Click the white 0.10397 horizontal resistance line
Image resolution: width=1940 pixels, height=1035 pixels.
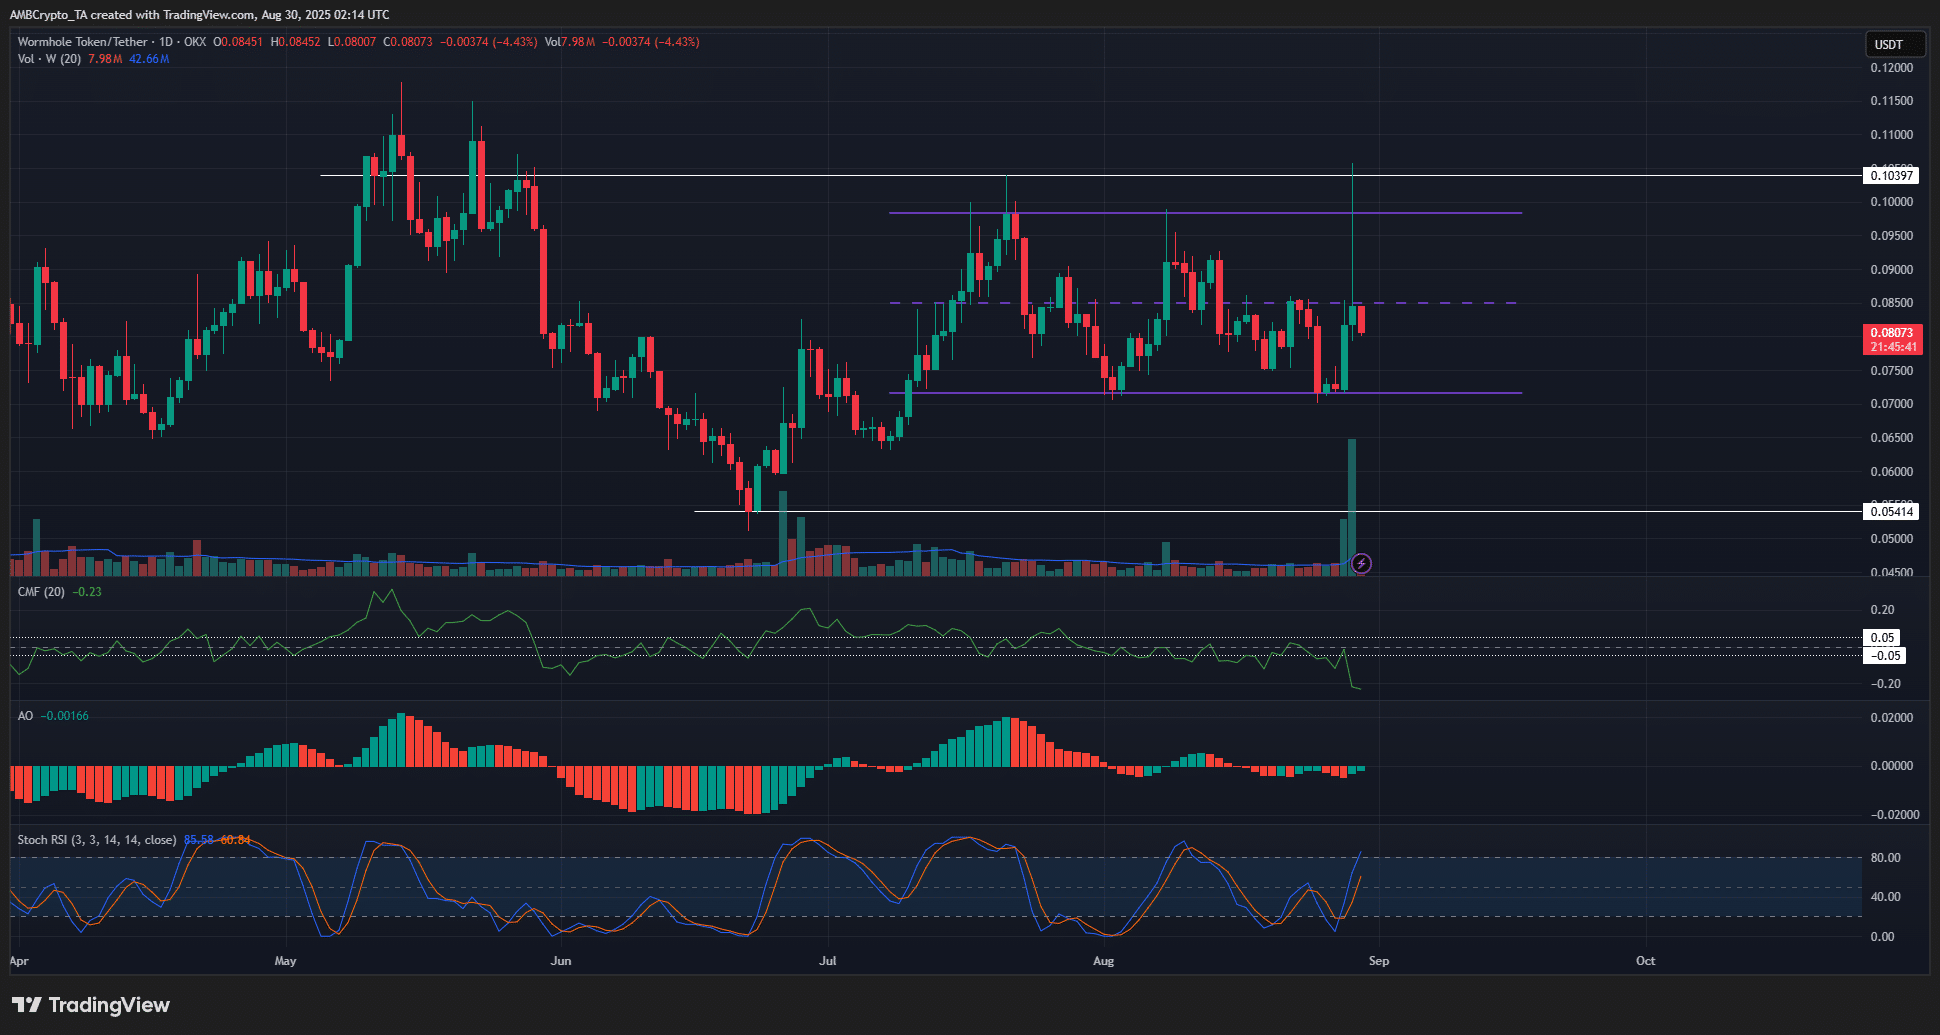click(700, 176)
